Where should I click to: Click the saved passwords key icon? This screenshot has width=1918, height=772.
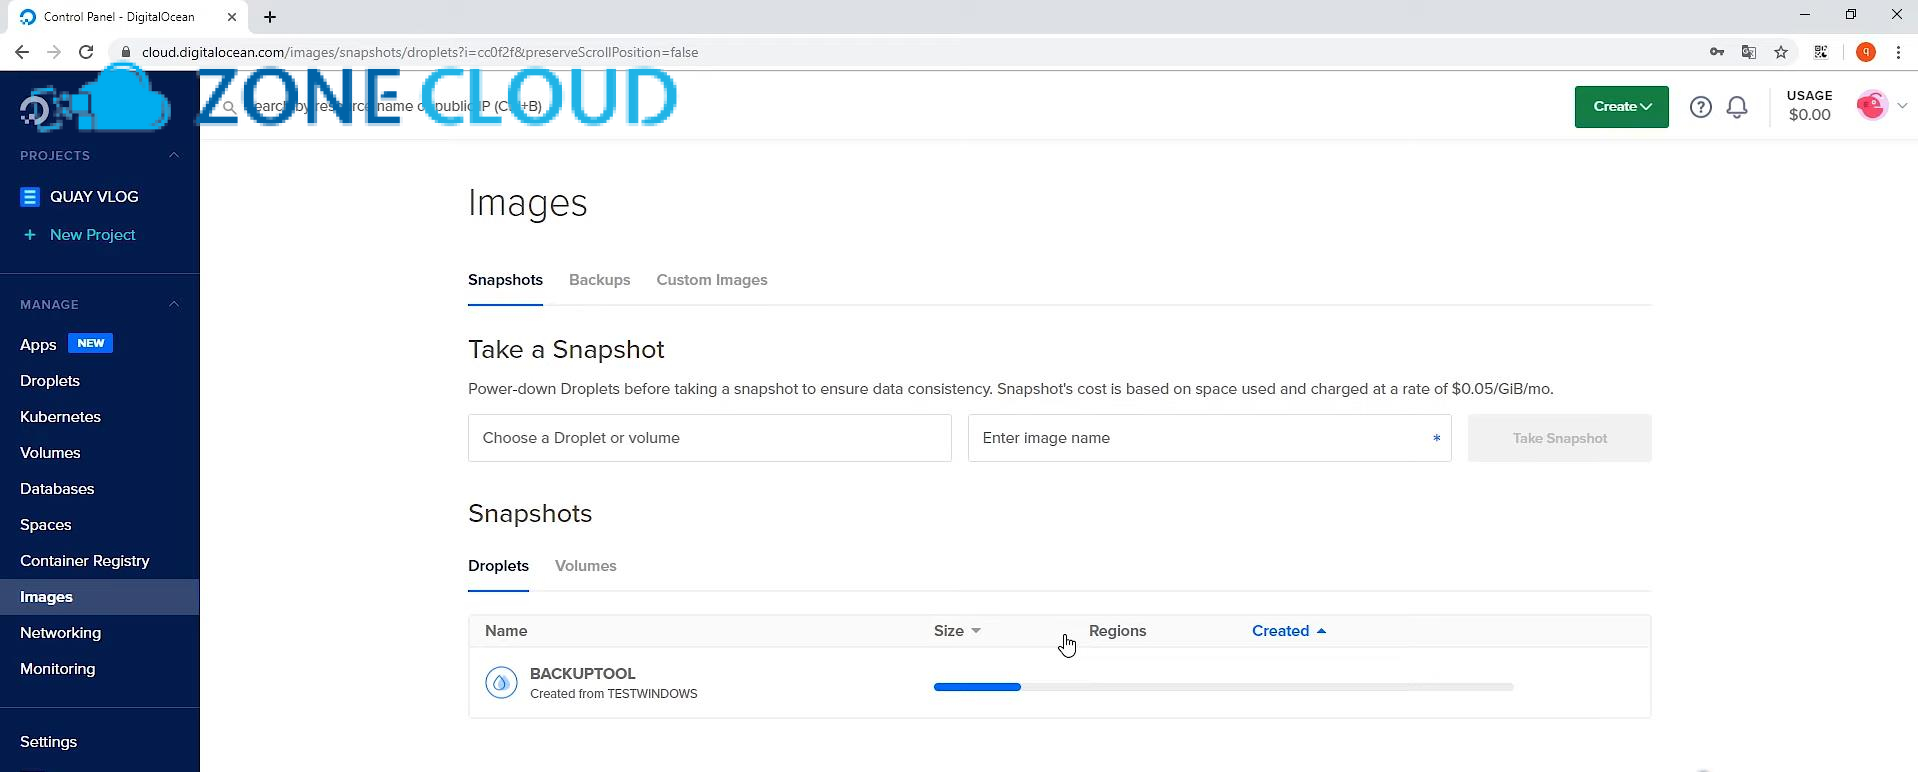pyautogui.click(x=1717, y=52)
